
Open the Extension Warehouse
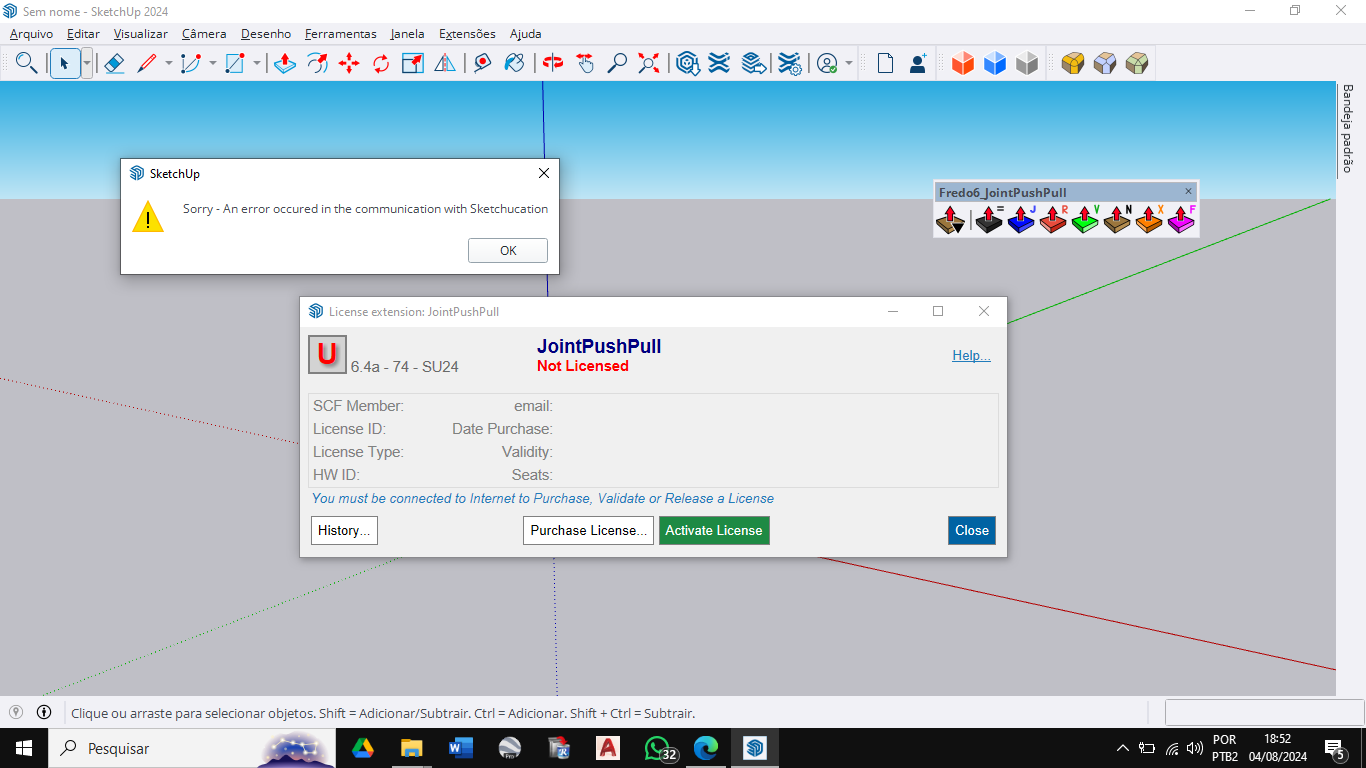pyautogui.click(x=719, y=63)
